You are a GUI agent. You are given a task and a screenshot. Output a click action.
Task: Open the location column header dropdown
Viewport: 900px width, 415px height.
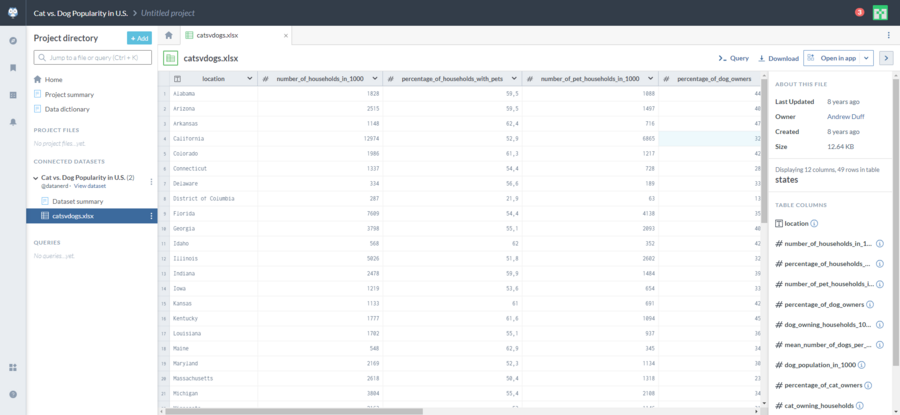[249, 79]
